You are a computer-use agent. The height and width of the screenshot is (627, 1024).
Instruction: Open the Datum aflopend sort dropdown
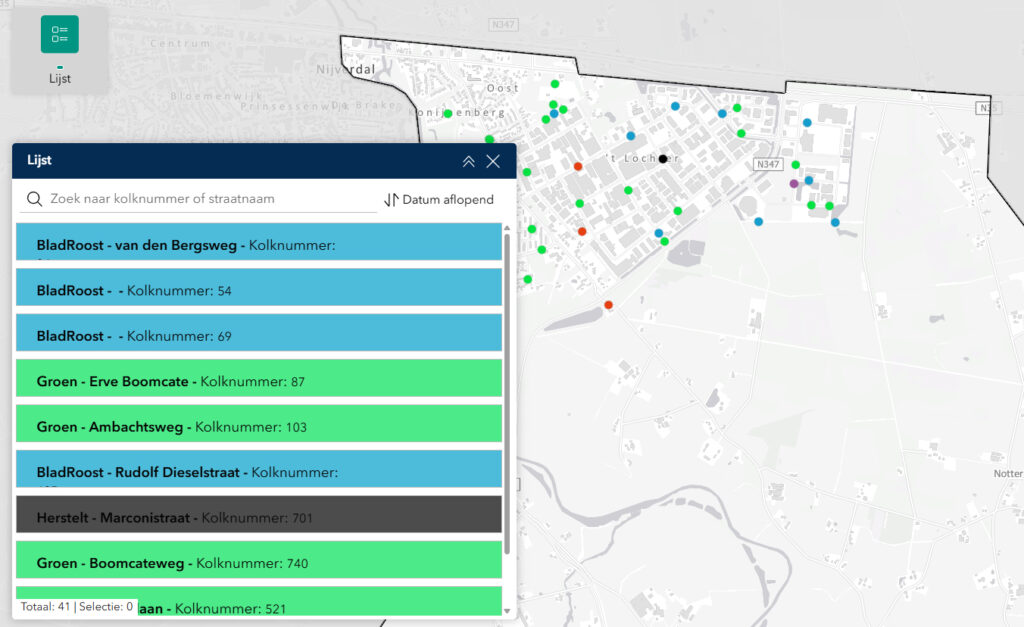coord(448,200)
